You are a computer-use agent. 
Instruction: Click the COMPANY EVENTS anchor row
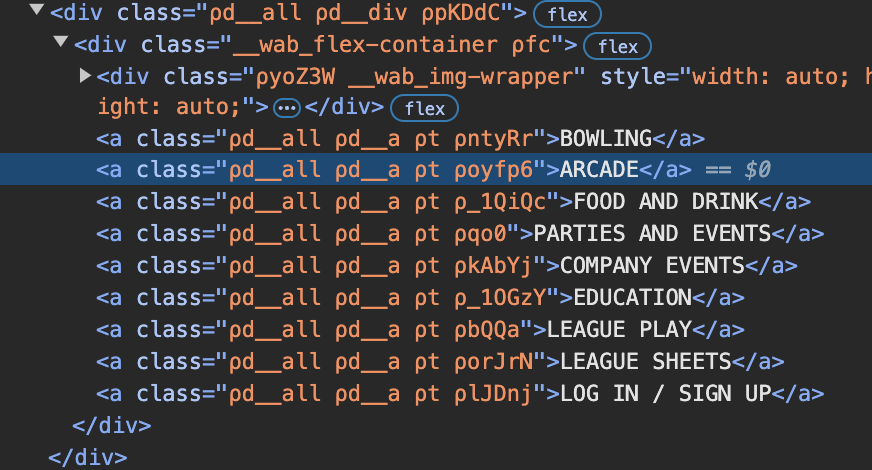(x=652, y=265)
